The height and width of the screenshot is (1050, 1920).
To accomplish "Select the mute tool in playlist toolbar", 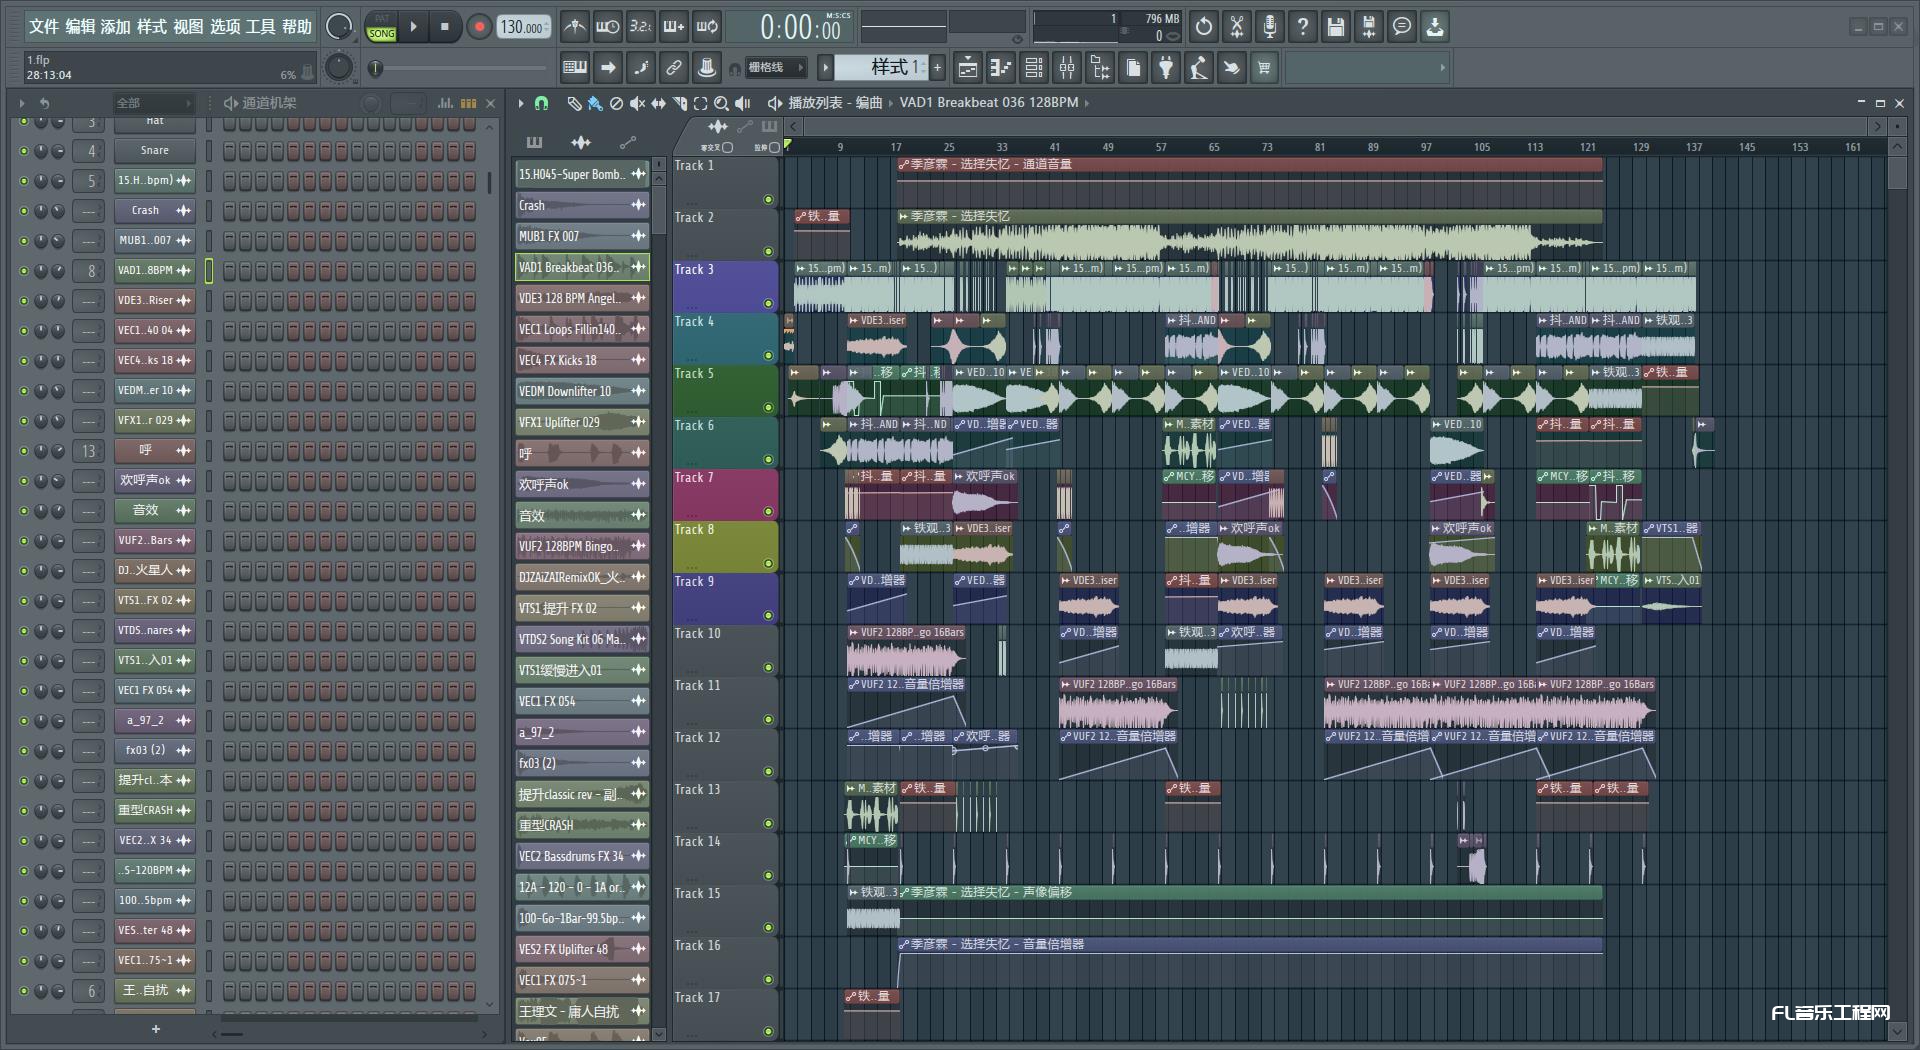I will 637,103.
